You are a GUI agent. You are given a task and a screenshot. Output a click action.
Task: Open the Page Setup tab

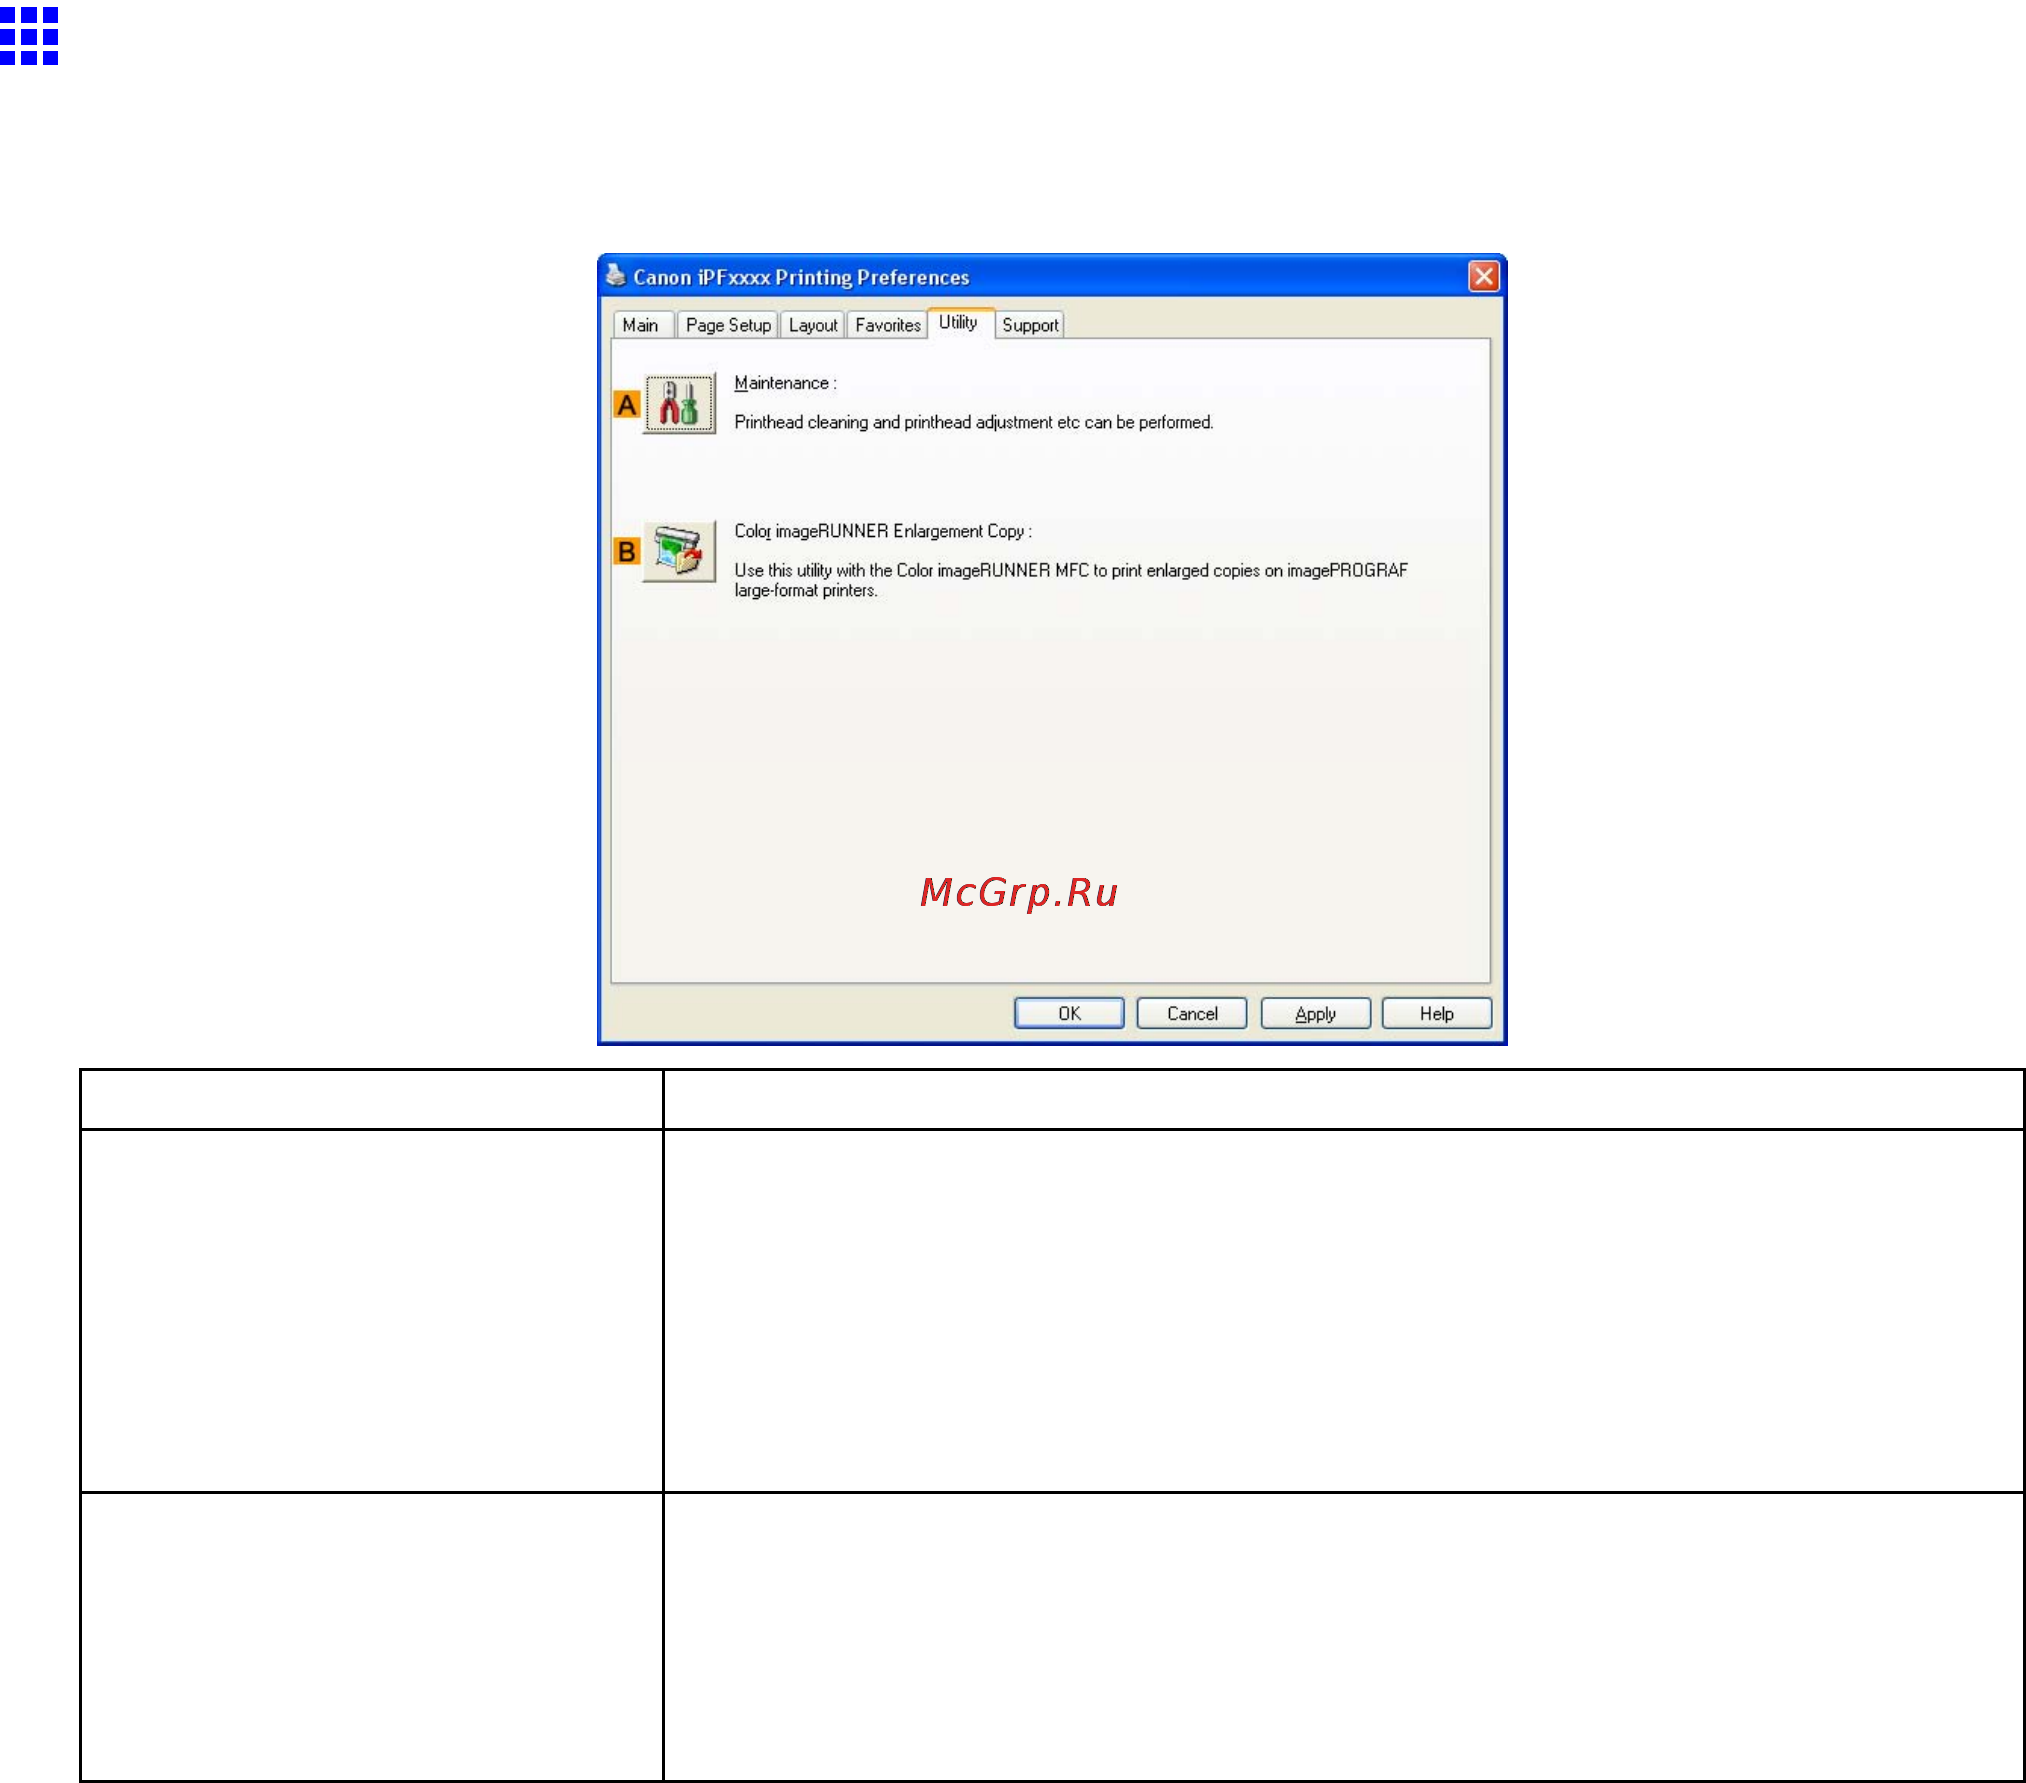(x=728, y=325)
